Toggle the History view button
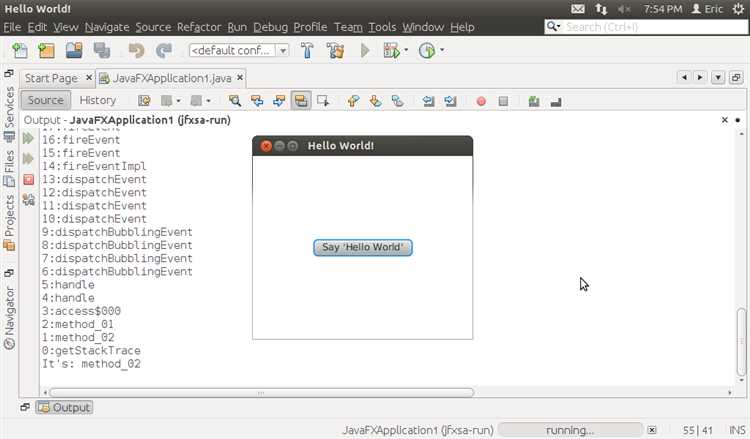Image resolution: width=750 pixels, height=439 pixels. (x=98, y=100)
